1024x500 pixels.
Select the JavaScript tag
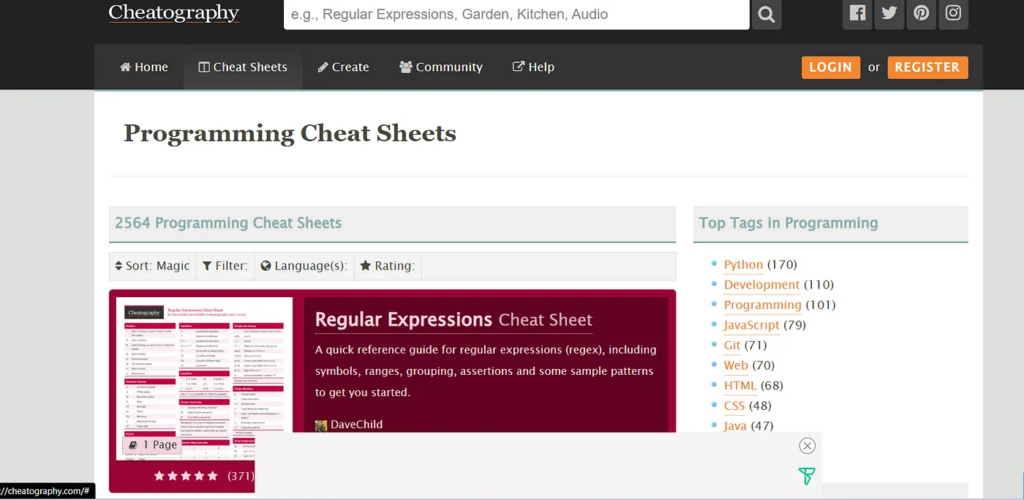pyautogui.click(x=751, y=325)
